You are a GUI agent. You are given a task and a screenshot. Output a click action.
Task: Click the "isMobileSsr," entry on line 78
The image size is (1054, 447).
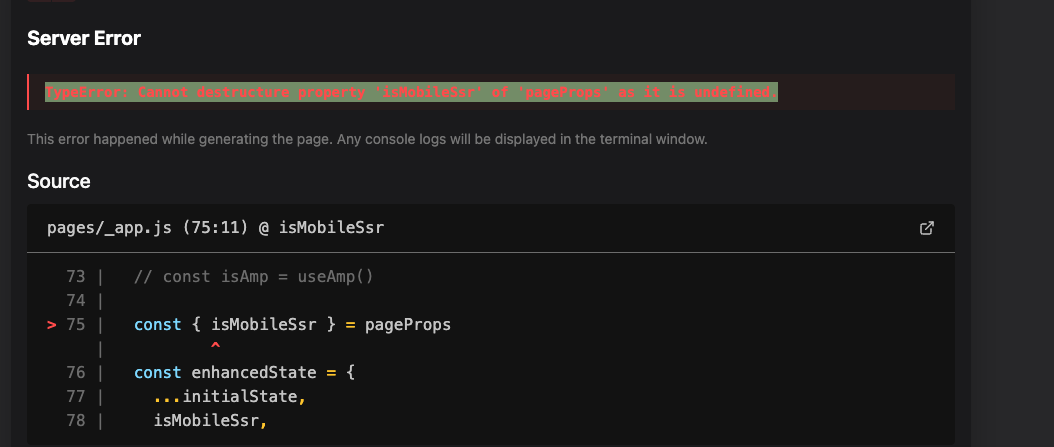[210, 421]
